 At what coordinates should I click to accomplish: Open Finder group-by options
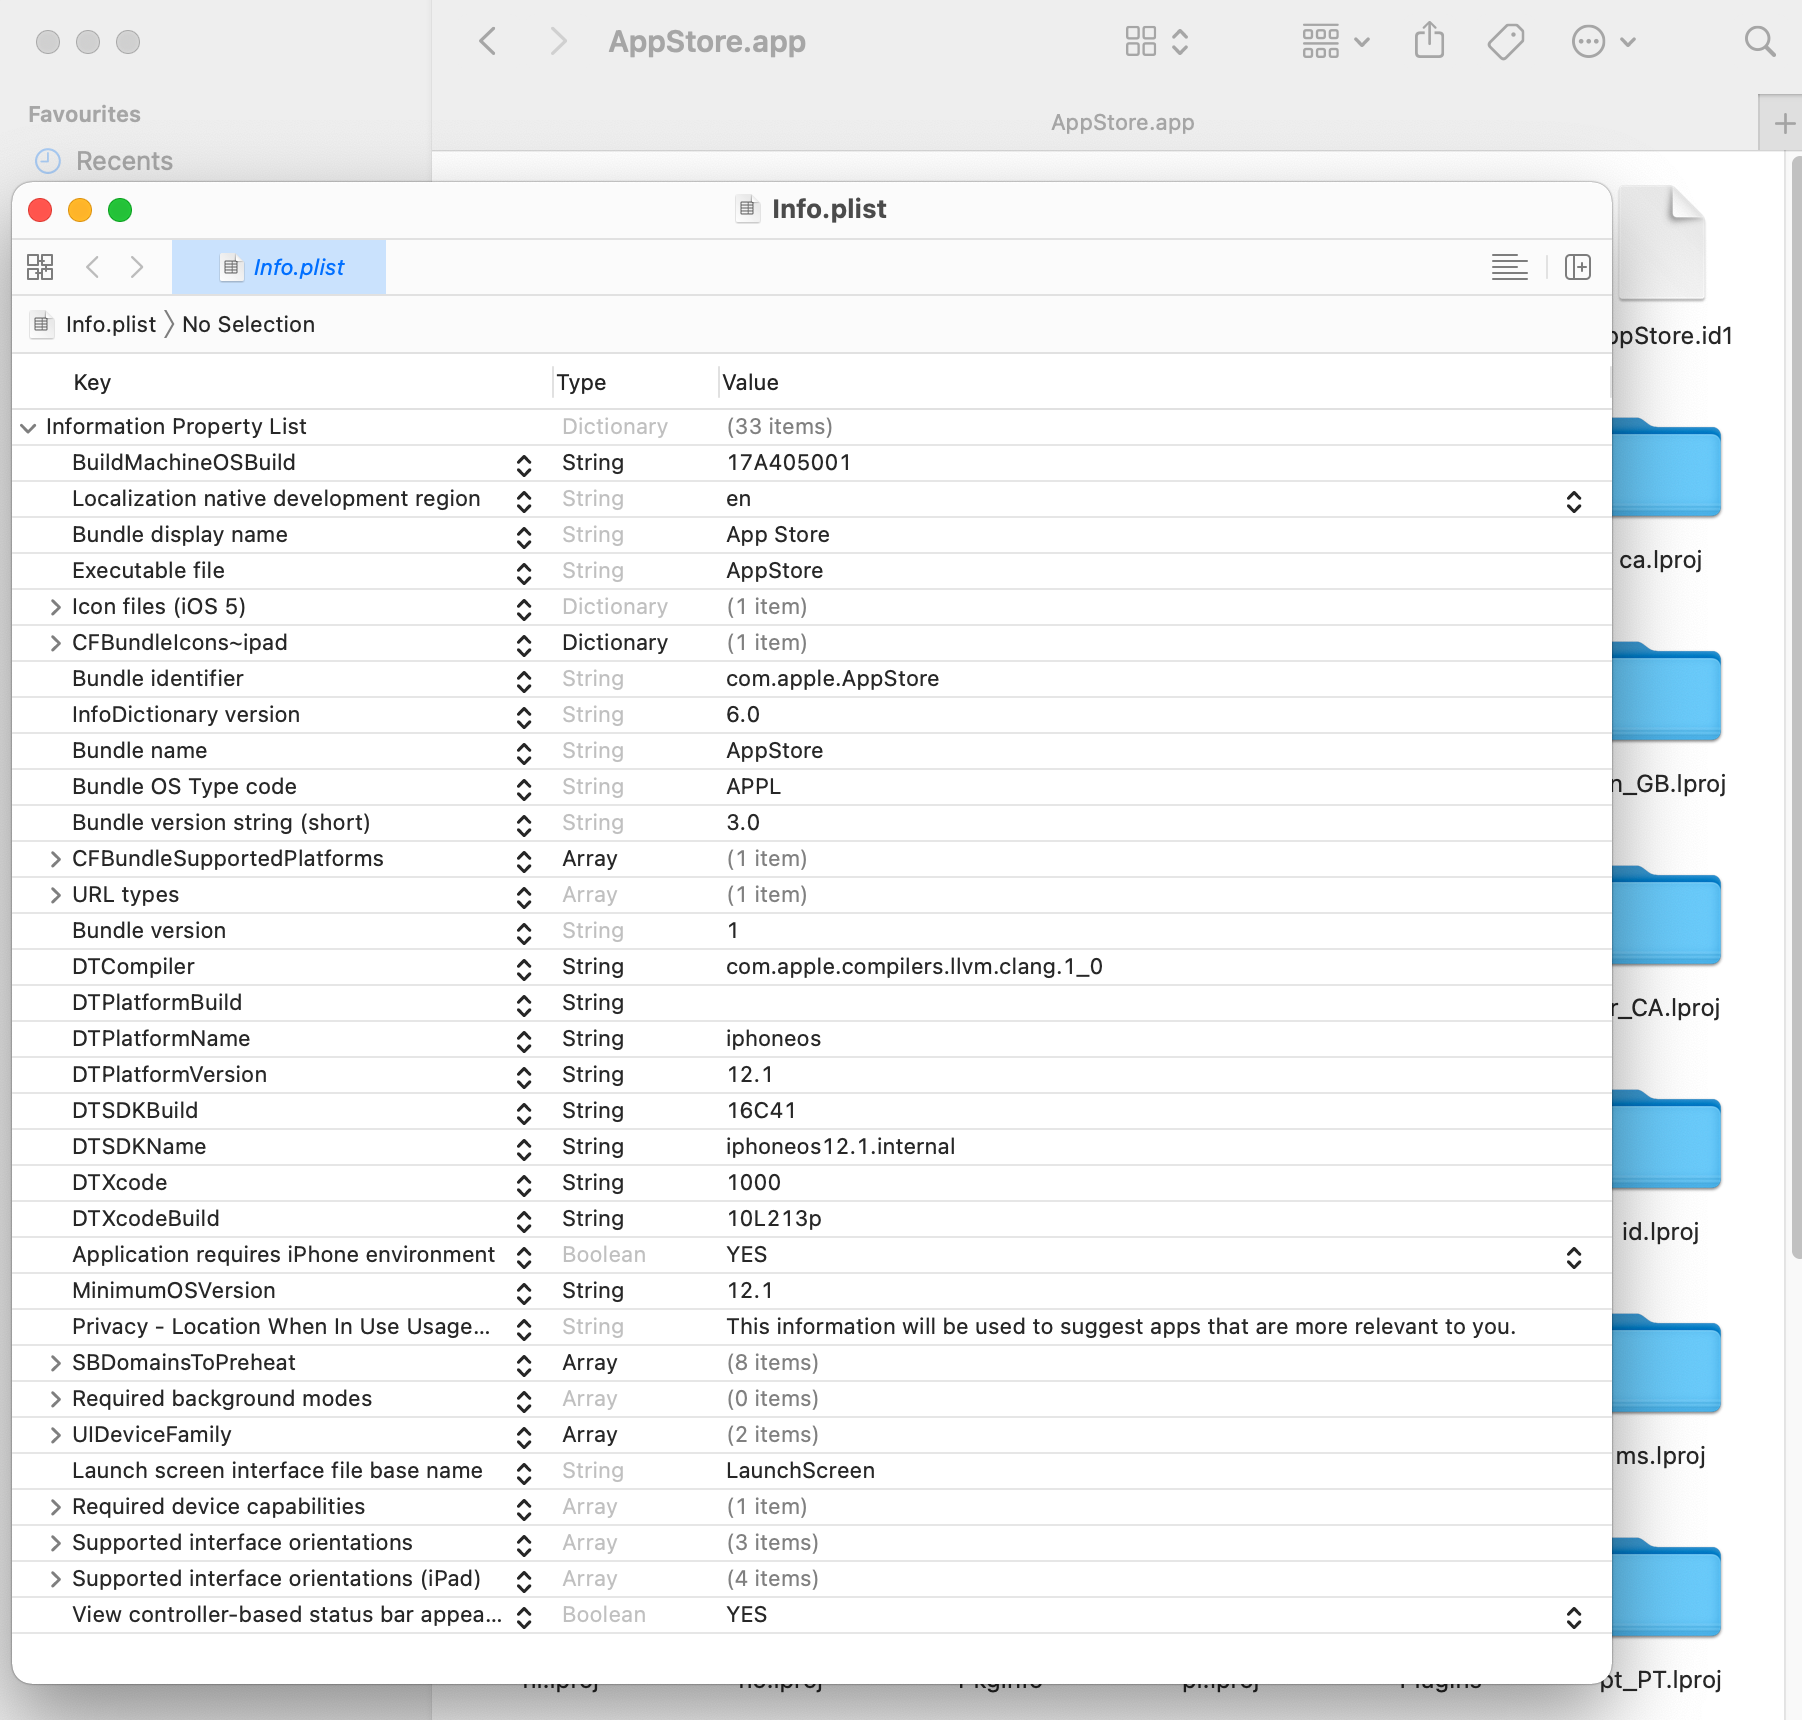(x=1336, y=41)
